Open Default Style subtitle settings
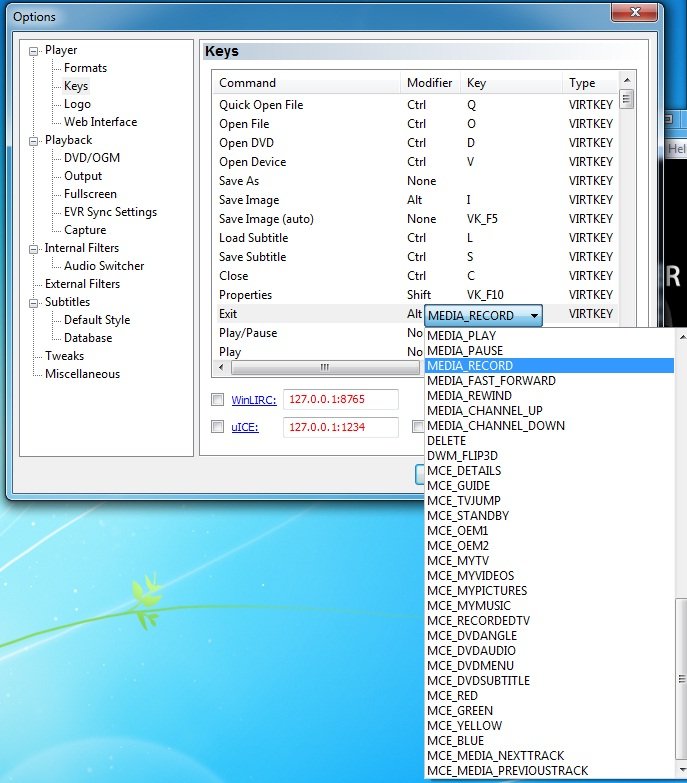The height and width of the screenshot is (783, 687). coord(97,320)
